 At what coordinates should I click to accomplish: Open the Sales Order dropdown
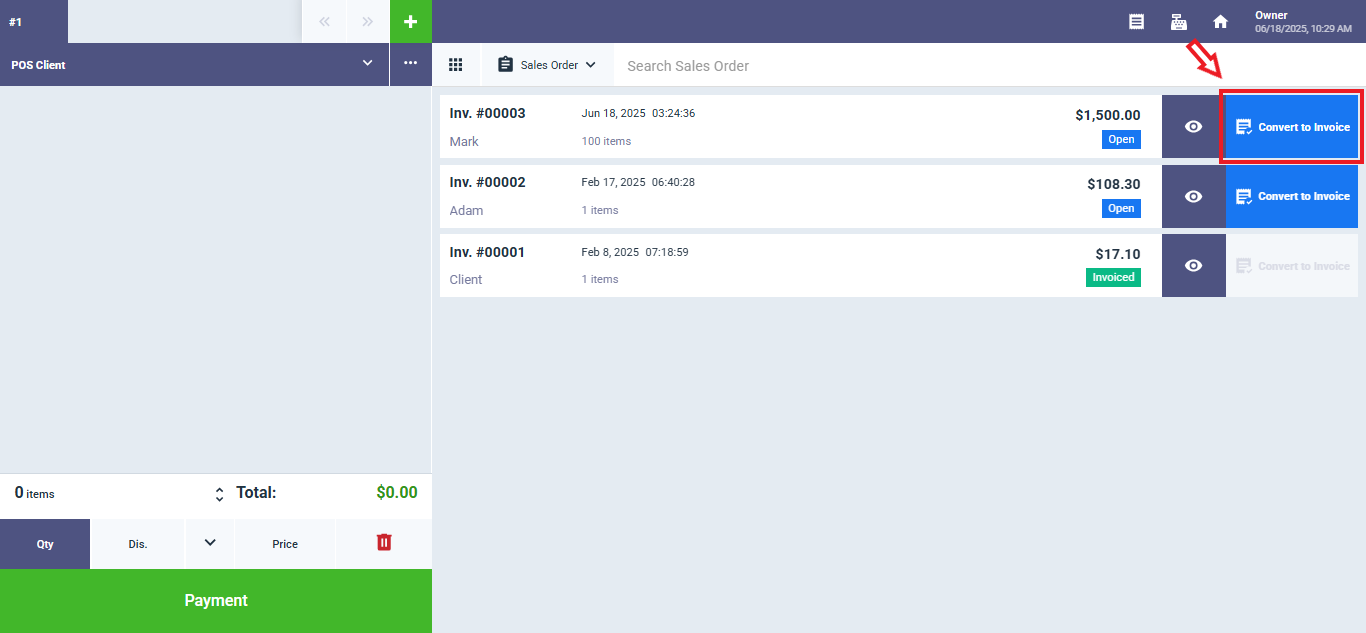pyautogui.click(x=547, y=65)
